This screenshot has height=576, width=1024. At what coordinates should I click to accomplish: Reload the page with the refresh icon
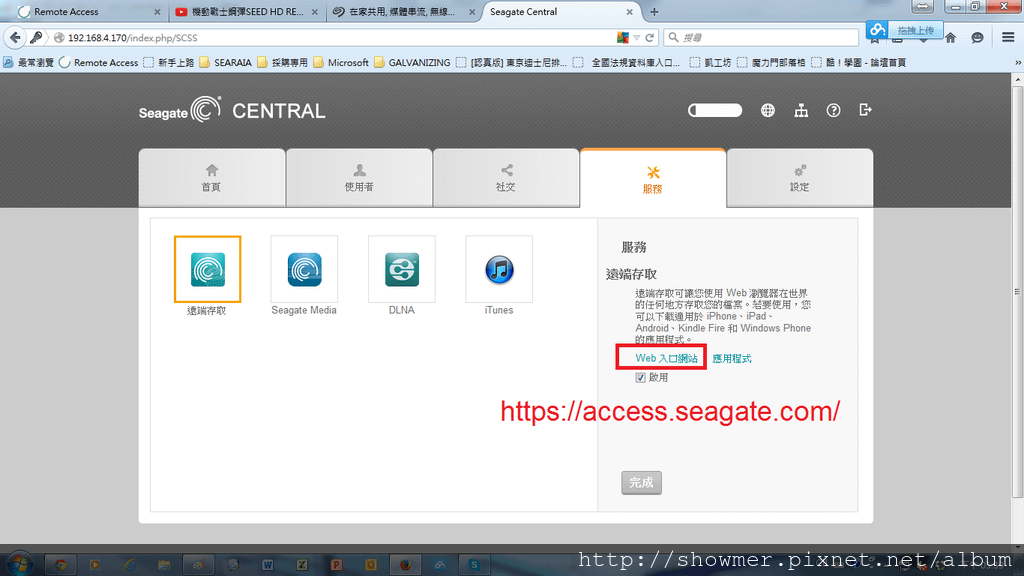point(650,38)
